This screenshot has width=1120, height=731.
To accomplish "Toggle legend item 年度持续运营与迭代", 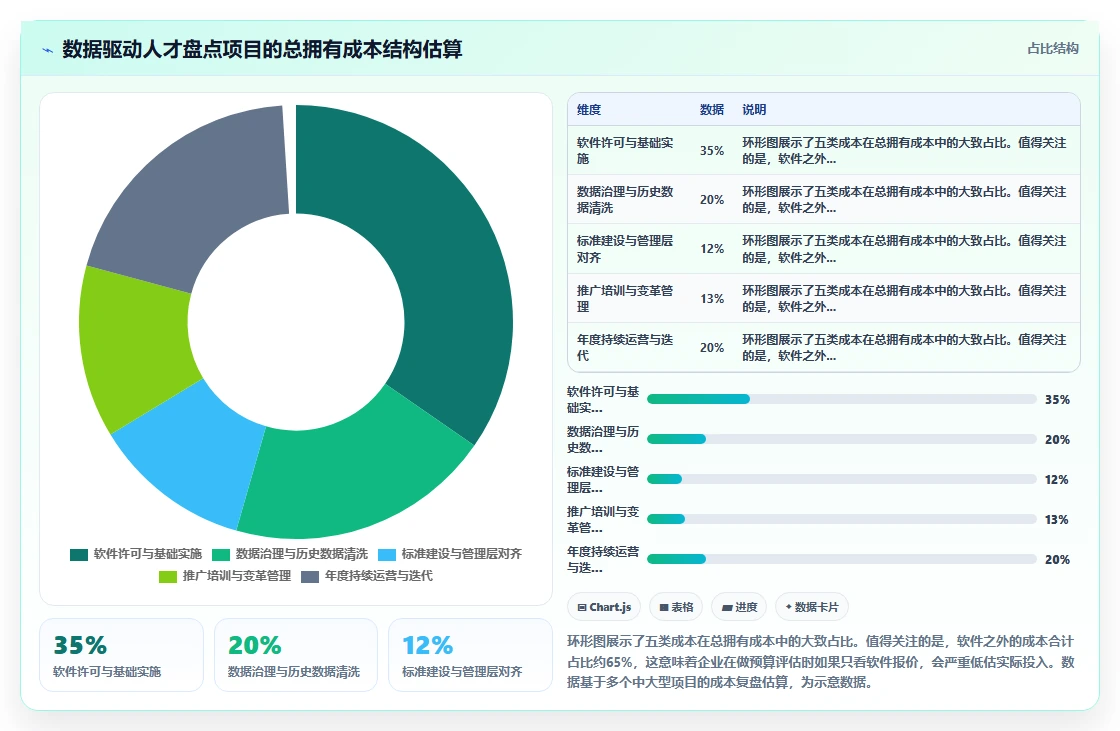I will pos(366,576).
